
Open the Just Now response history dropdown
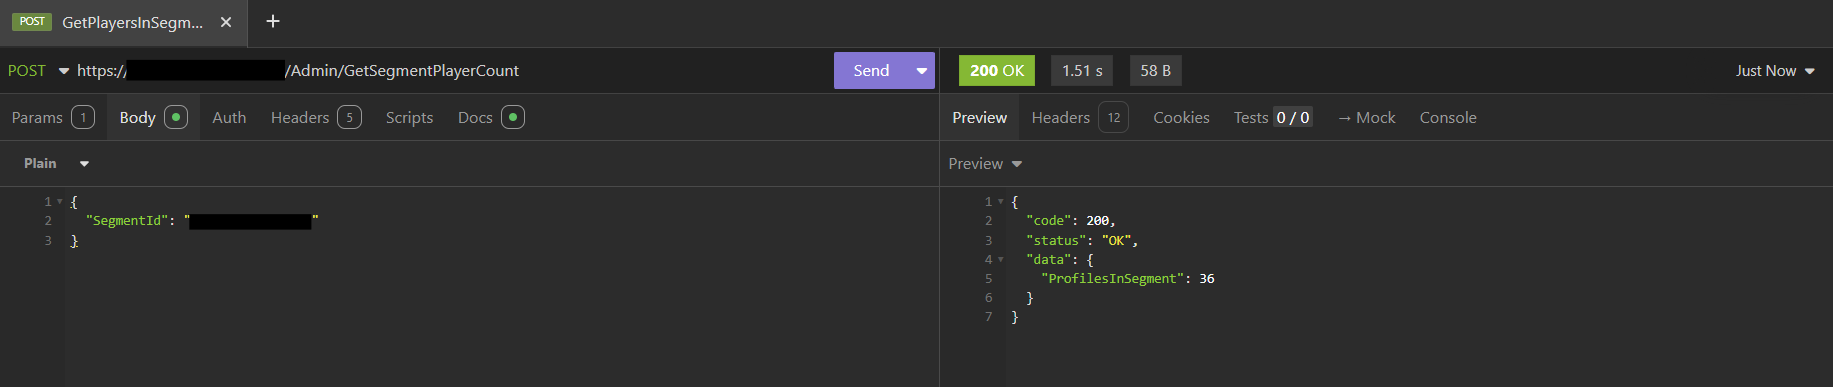point(1775,71)
